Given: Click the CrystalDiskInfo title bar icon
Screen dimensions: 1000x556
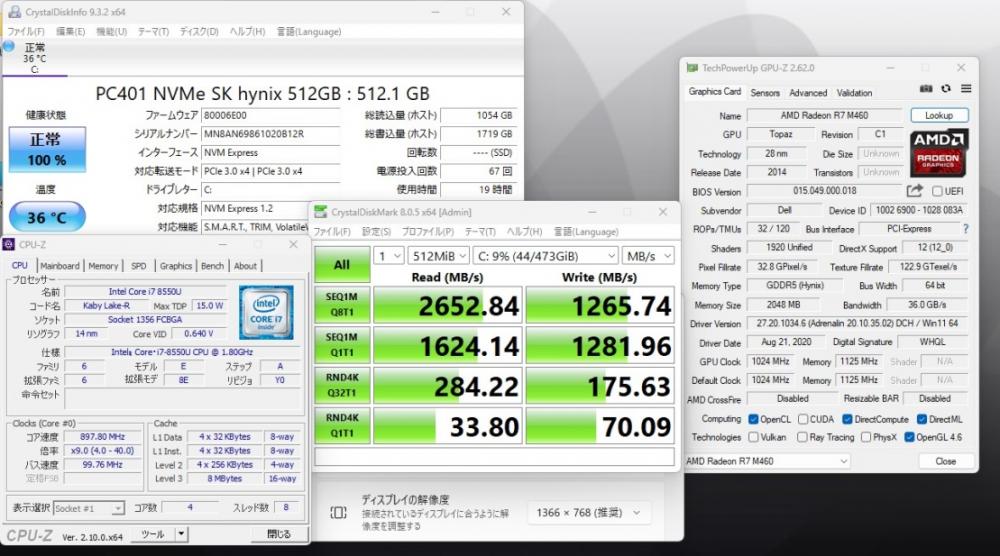Looking at the screenshot, I should (x=15, y=12).
